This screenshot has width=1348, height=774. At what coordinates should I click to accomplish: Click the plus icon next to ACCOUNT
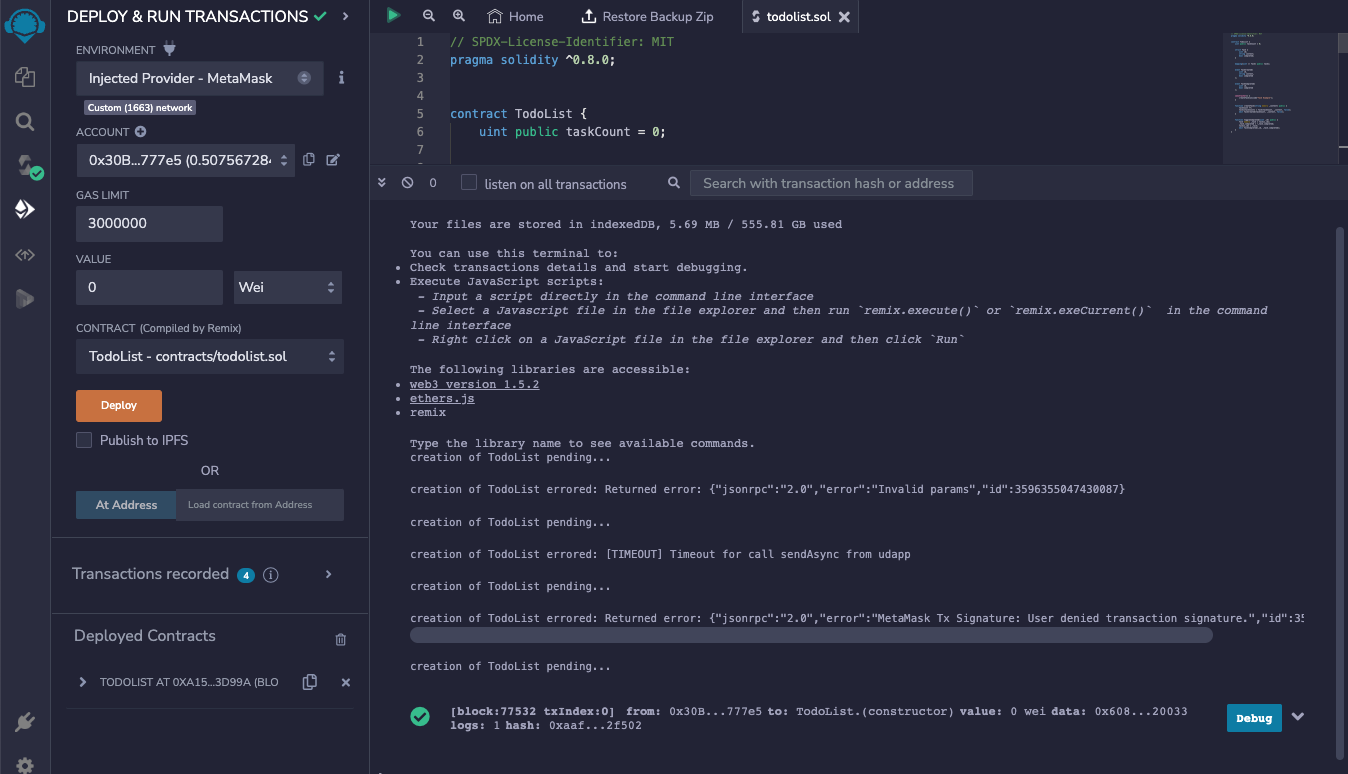coord(140,132)
